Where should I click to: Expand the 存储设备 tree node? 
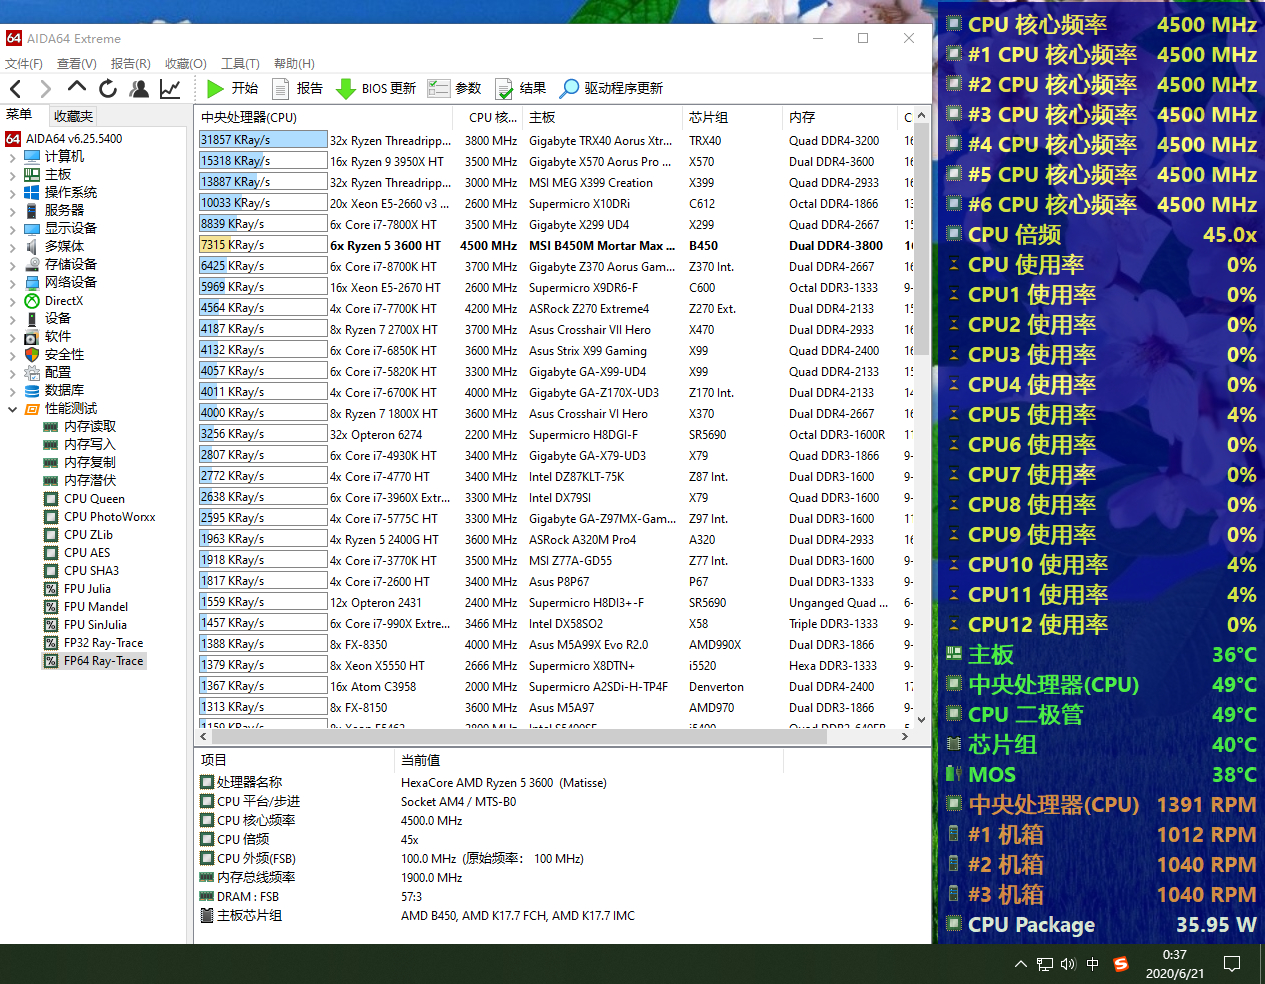(x=12, y=265)
